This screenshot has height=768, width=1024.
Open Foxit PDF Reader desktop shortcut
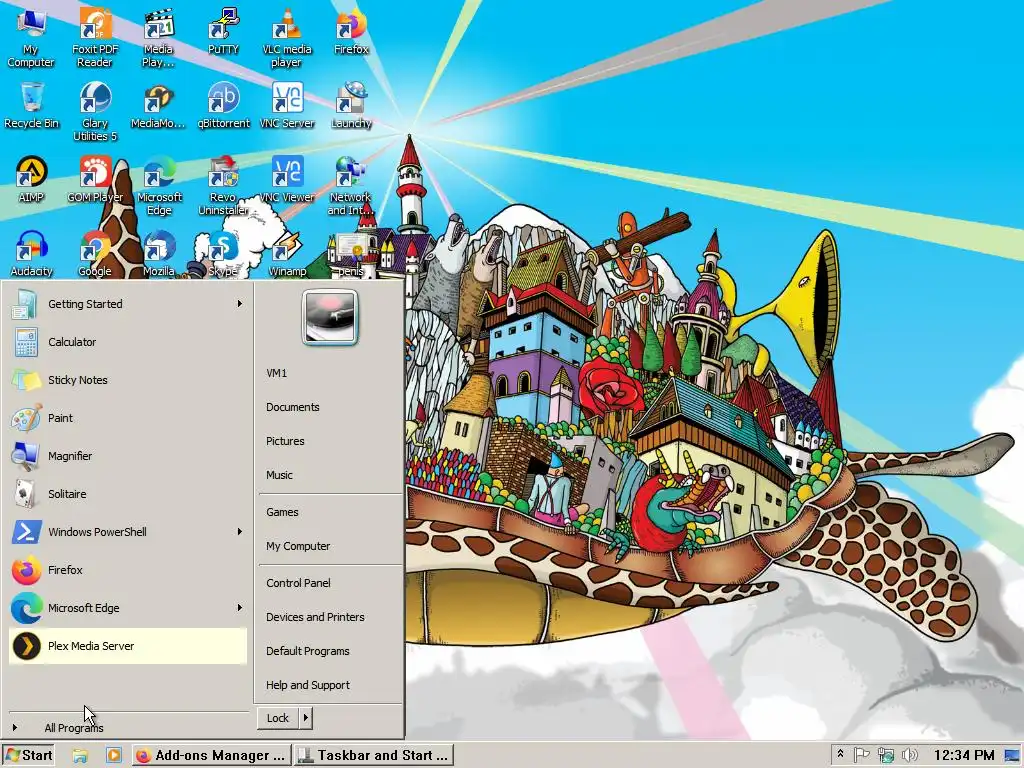(x=95, y=37)
